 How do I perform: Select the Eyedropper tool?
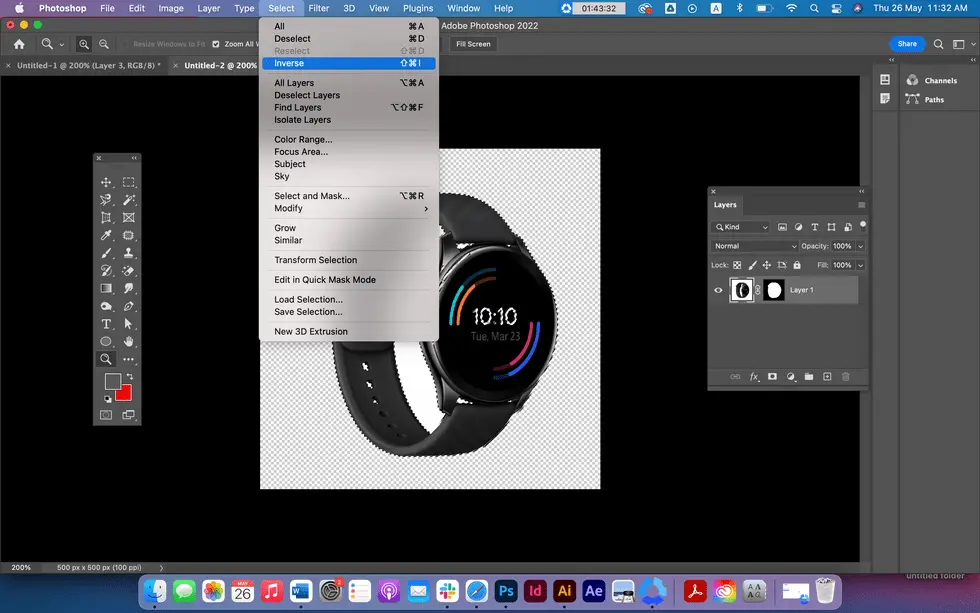coord(106,235)
